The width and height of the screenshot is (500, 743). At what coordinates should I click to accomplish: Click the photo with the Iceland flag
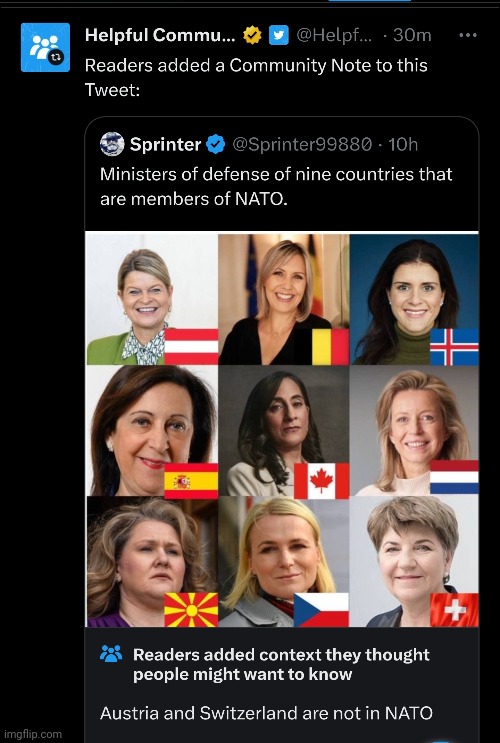point(414,299)
